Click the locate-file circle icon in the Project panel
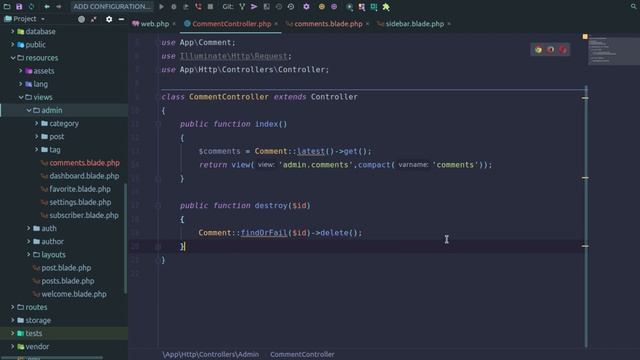The width and height of the screenshot is (640, 360). pyautogui.click(x=81, y=19)
